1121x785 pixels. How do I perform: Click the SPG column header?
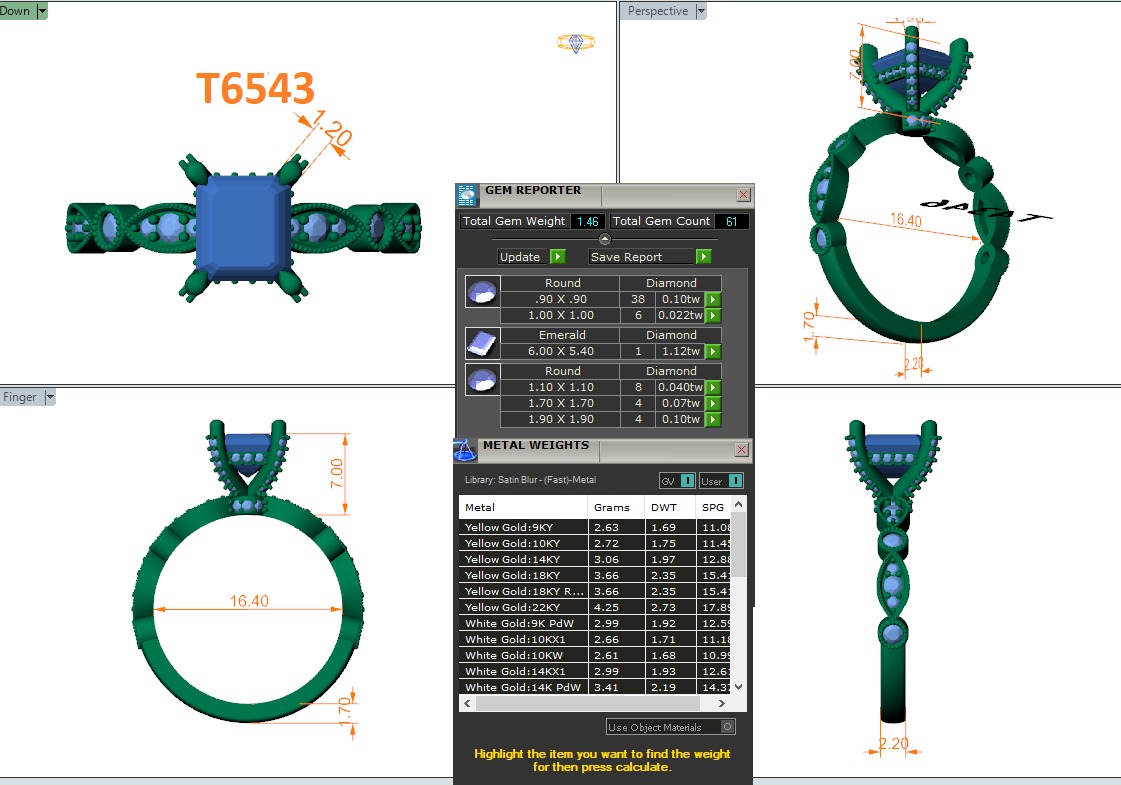pos(713,507)
